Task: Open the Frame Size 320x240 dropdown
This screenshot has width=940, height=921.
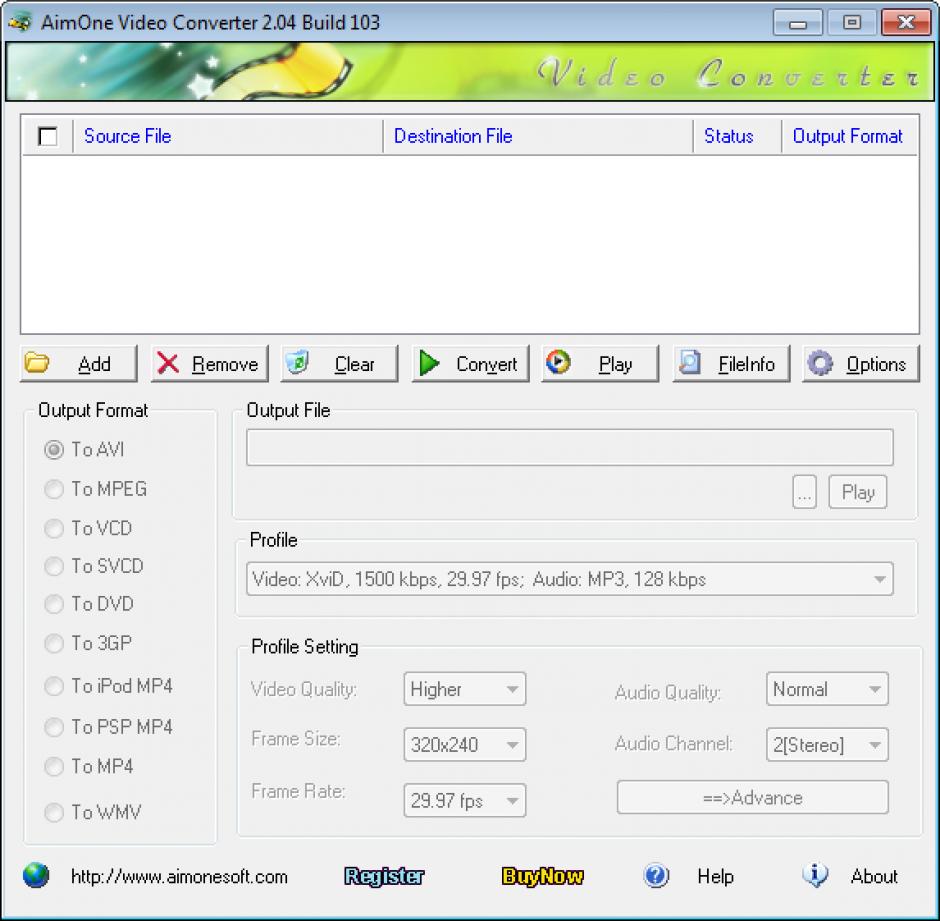Action: [x=465, y=745]
